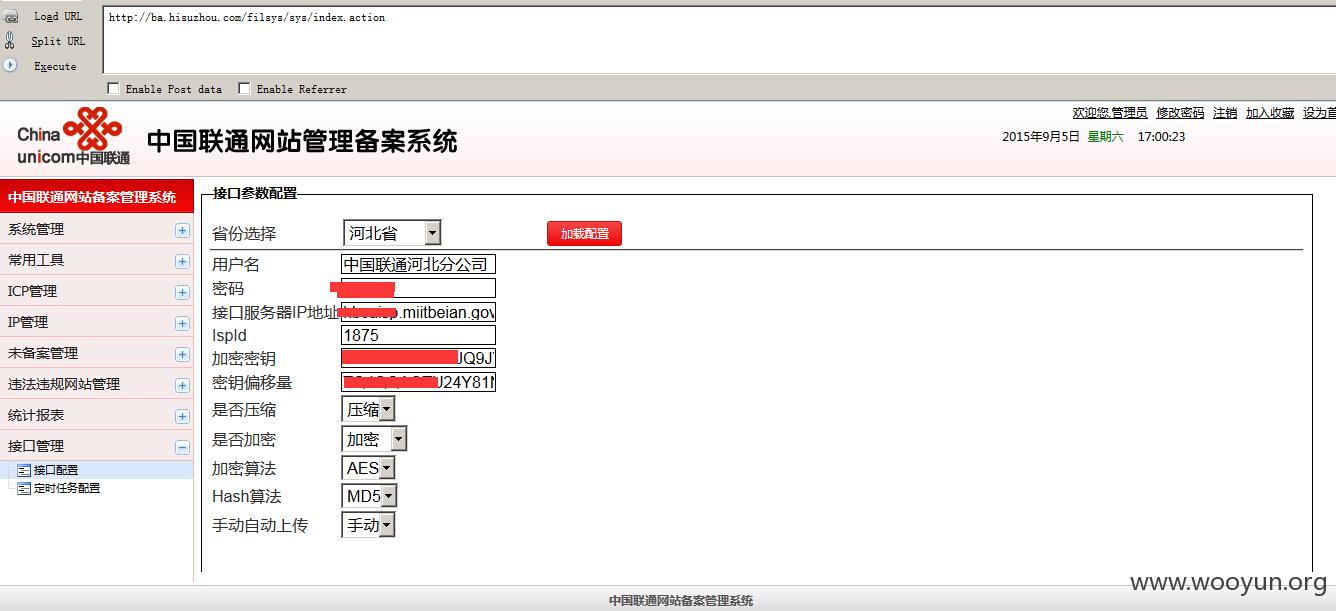Select ICP管理 menu item
Screen dimensions: 1336x611
[x=96, y=291]
